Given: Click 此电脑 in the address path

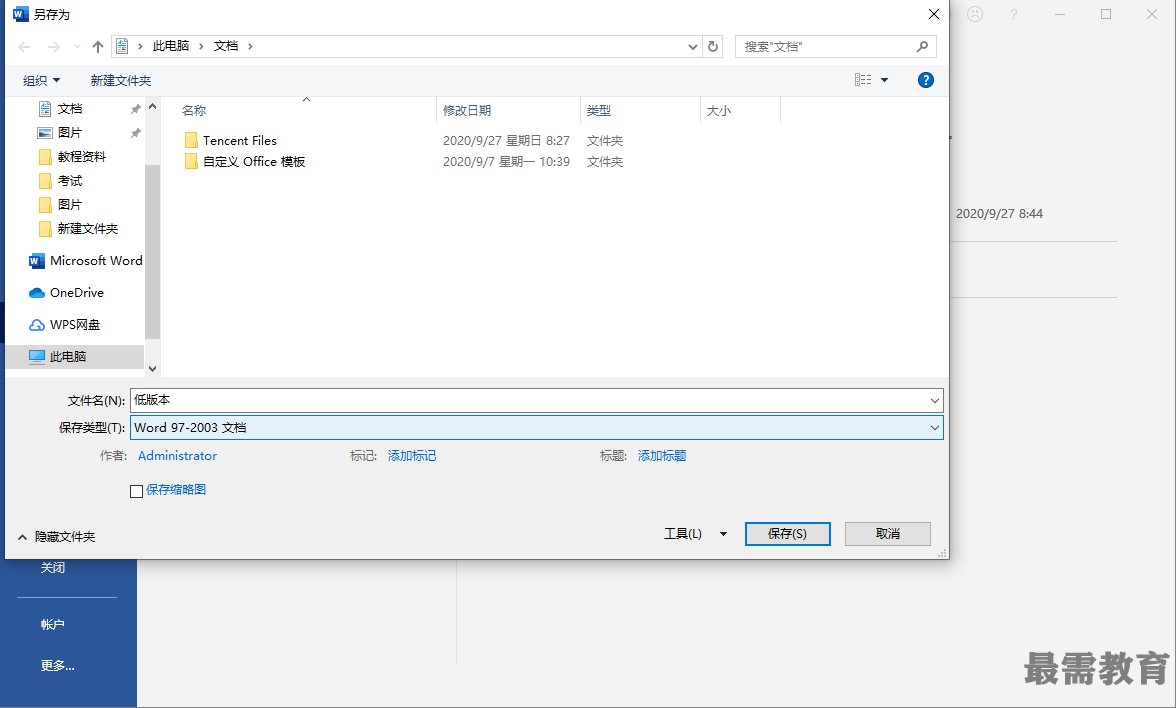Looking at the screenshot, I should coord(171,46).
